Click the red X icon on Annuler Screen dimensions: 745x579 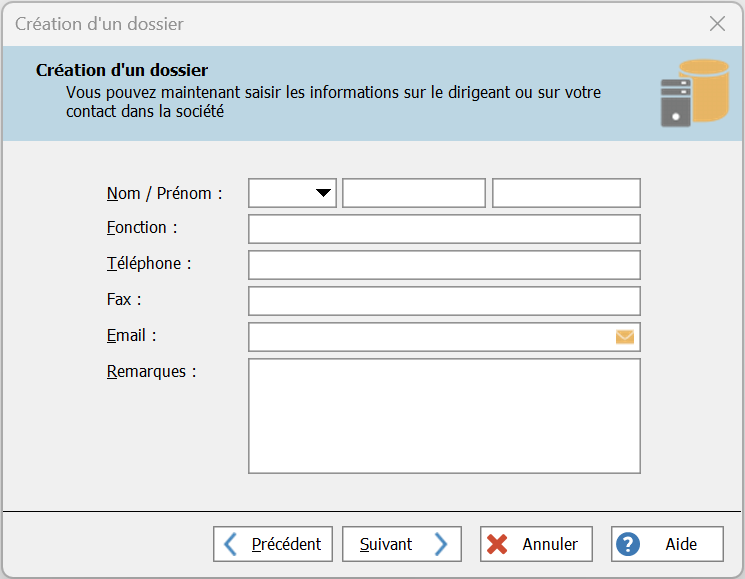[x=497, y=544]
